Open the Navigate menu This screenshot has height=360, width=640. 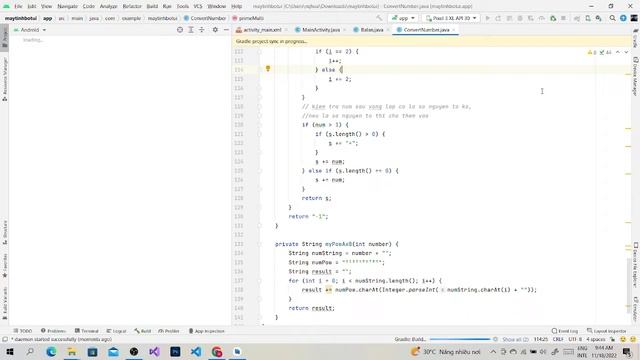click(67, 6)
